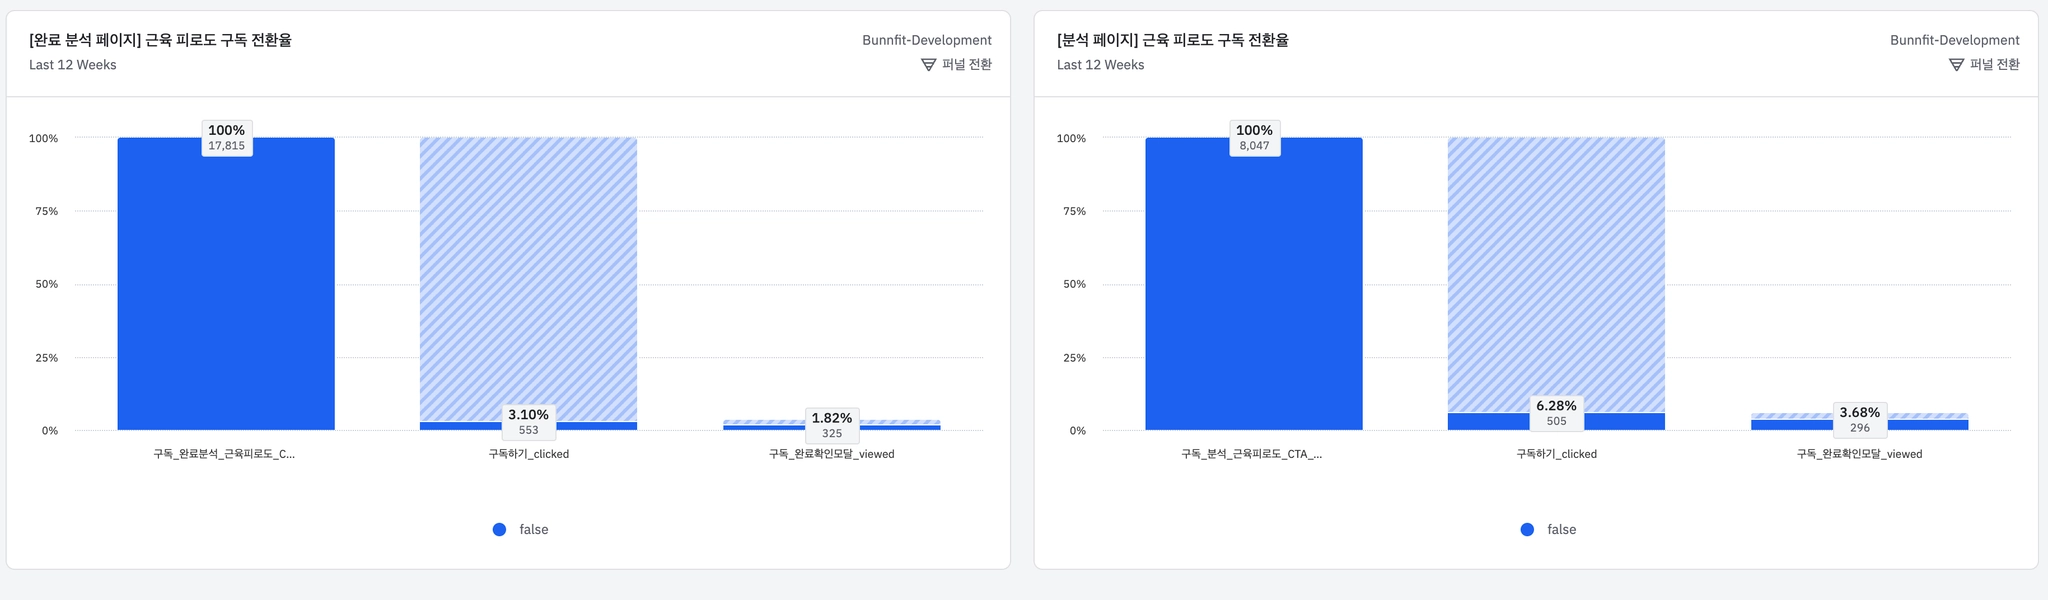
Task: Select the solid 100% bar with 17,815 users
Action: pos(226,290)
